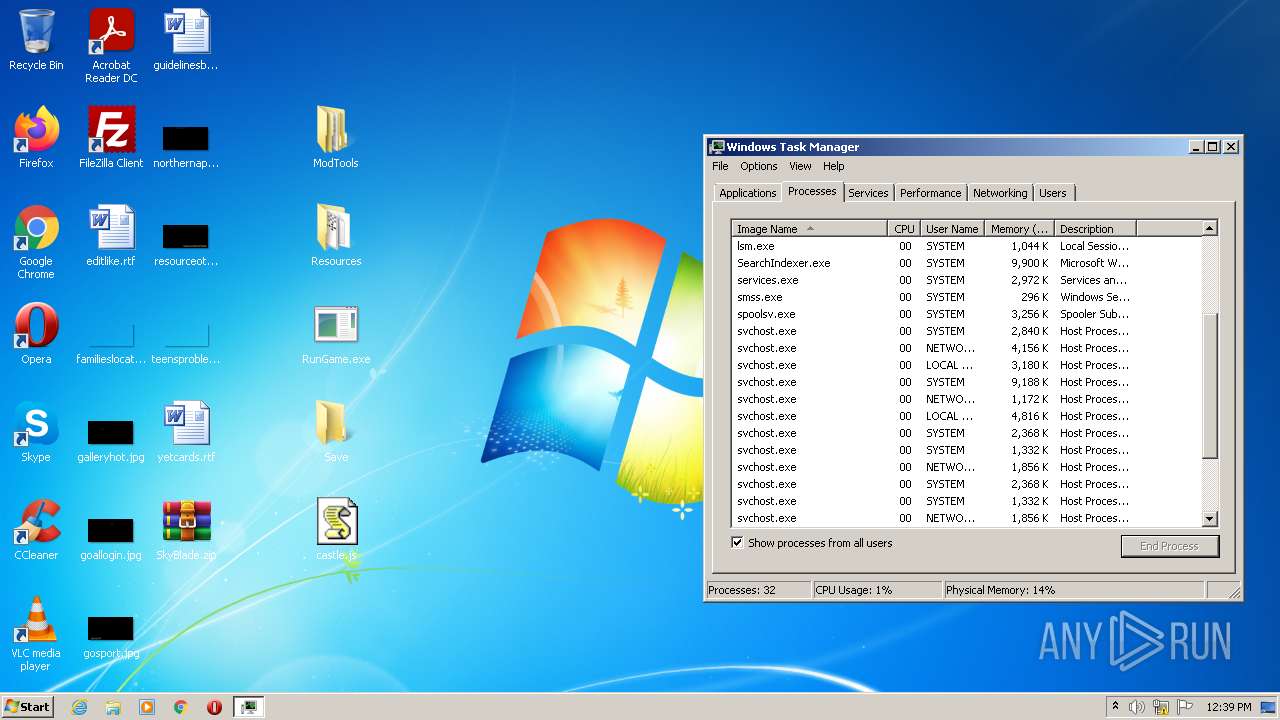Viewport: 1280px width, 720px height.
Task: Open the Recycle Bin desktop icon
Action: (36, 40)
